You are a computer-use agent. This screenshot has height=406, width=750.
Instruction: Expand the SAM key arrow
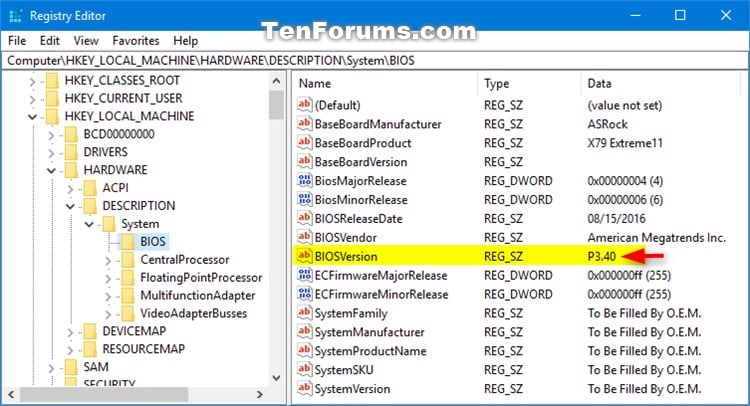[x=51, y=368]
